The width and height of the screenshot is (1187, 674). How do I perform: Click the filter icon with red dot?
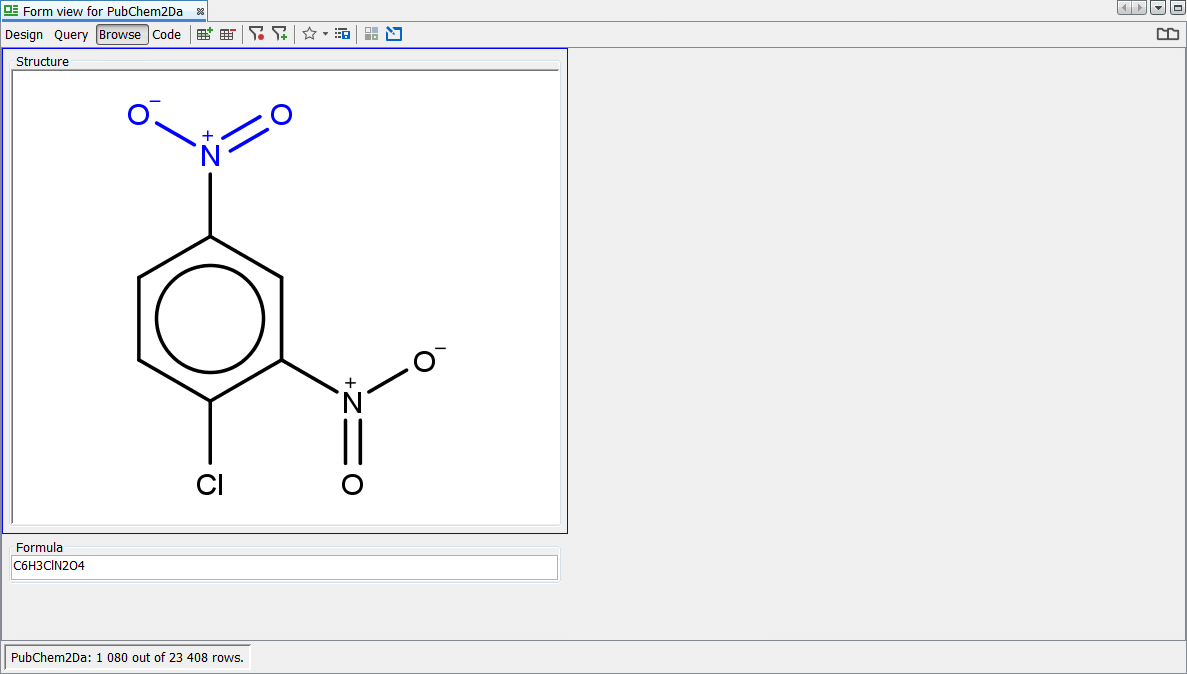tap(256, 34)
